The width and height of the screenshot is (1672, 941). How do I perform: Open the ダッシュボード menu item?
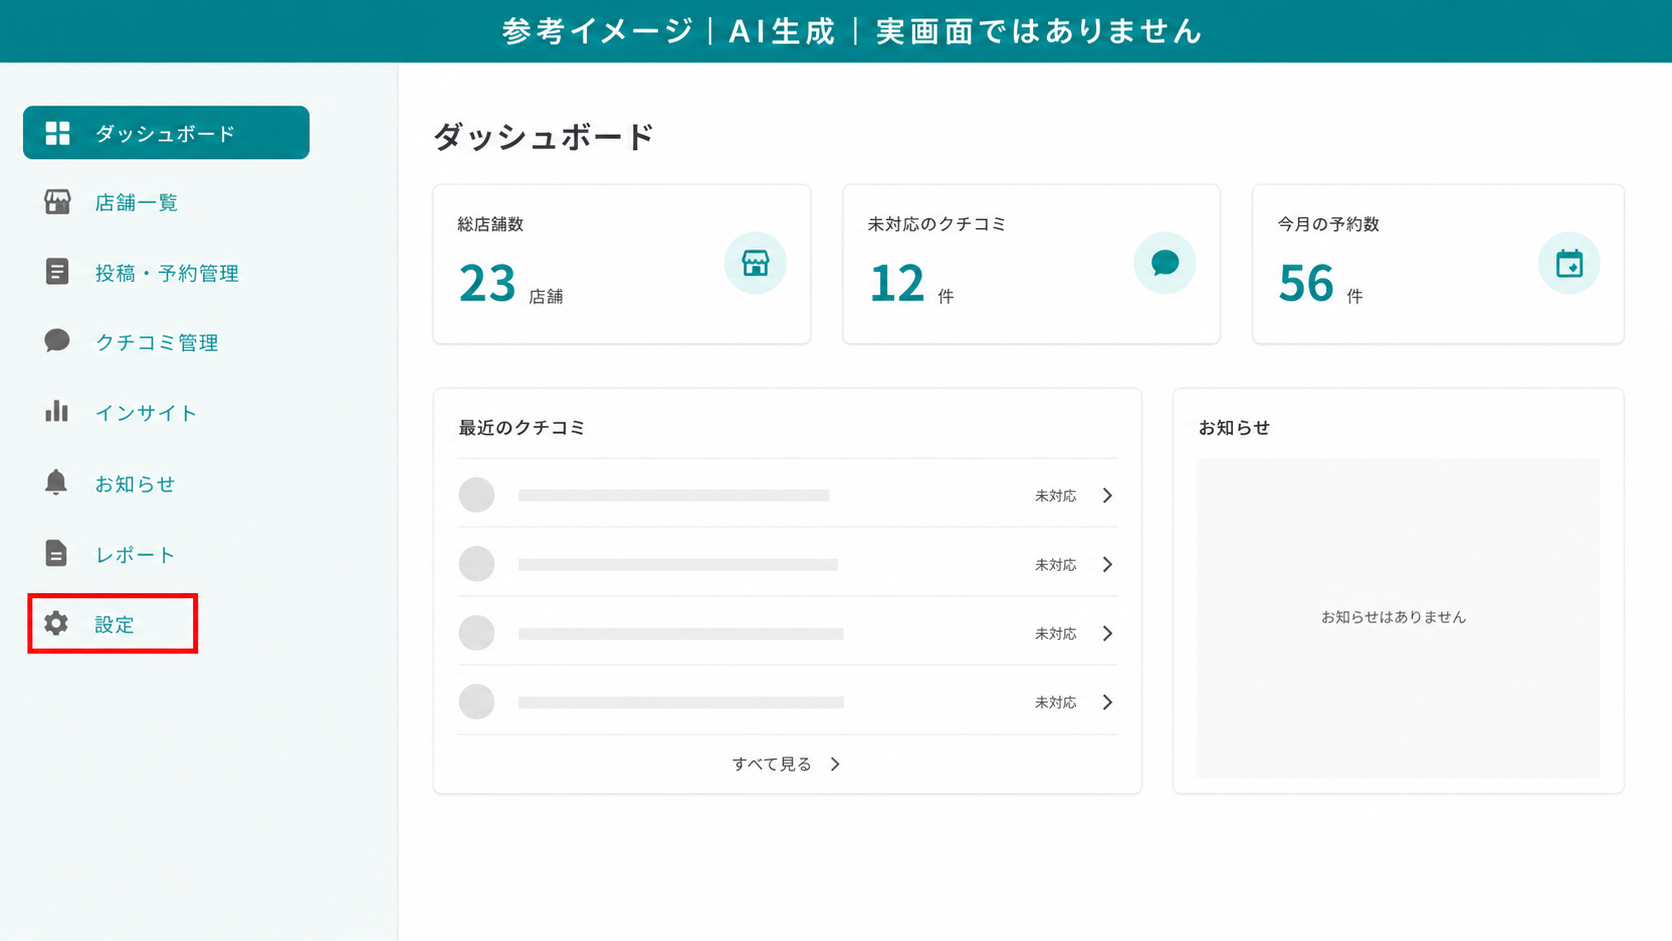click(166, 133)
